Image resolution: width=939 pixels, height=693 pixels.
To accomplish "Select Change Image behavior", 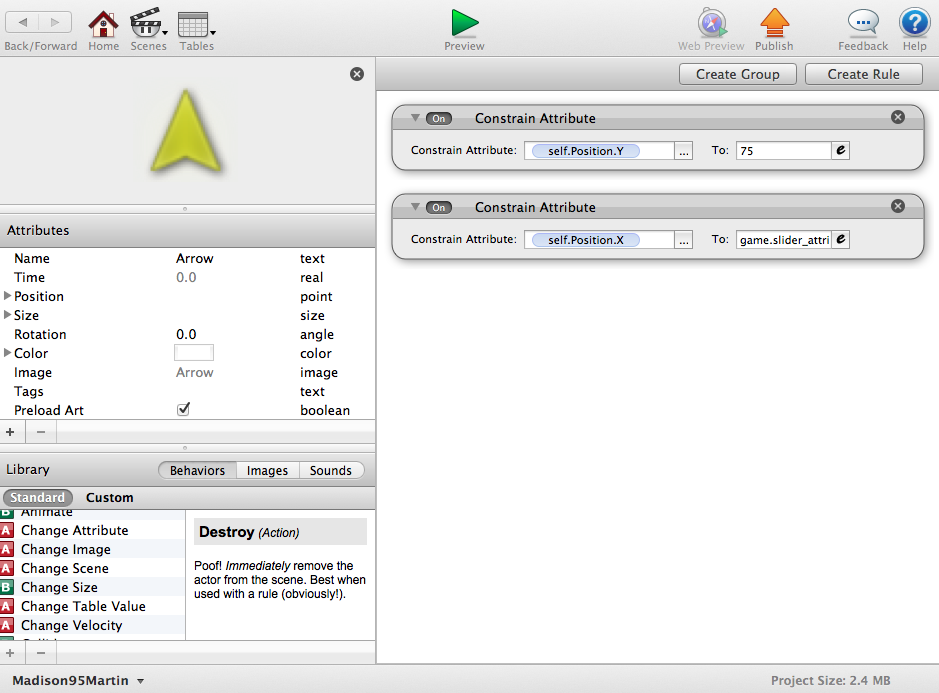I will [x=92, y=549].
